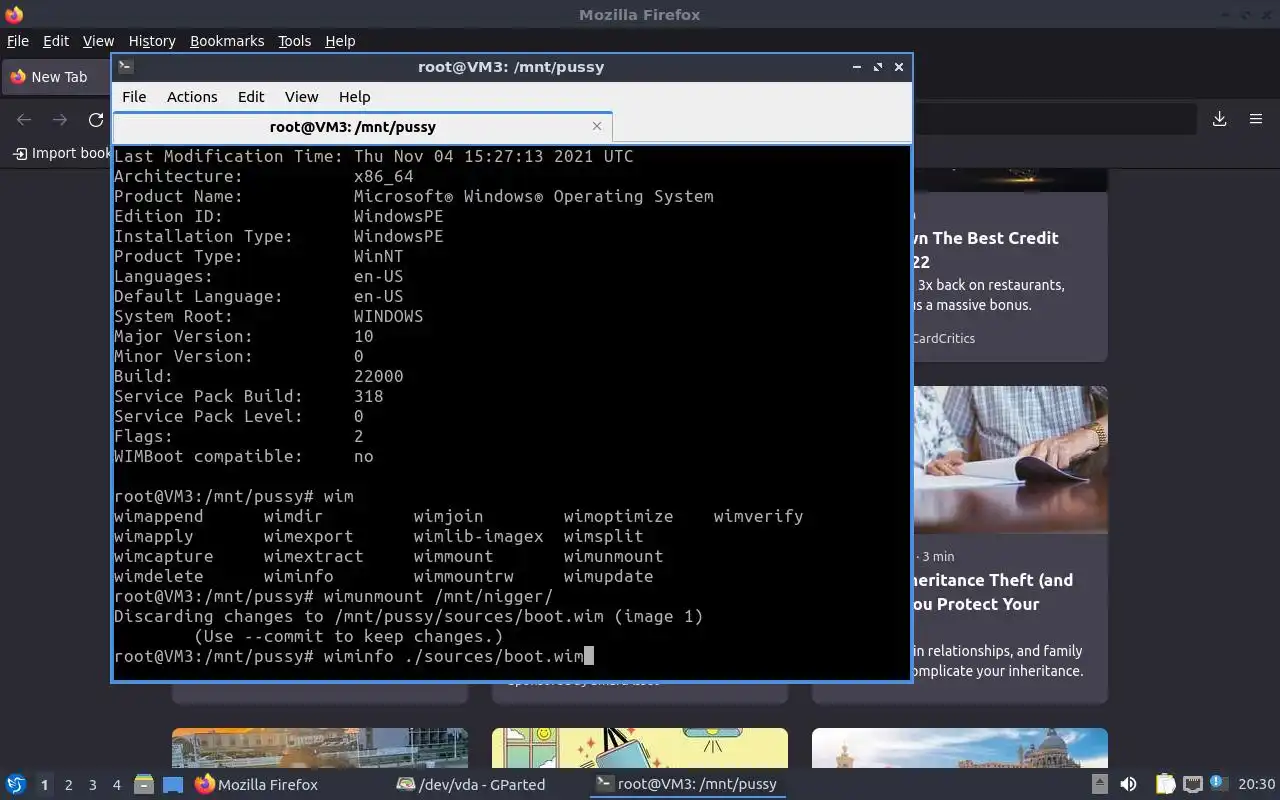Open Firefox Tools menu
Screen dimensions: 1280x800
coord(294,41)
